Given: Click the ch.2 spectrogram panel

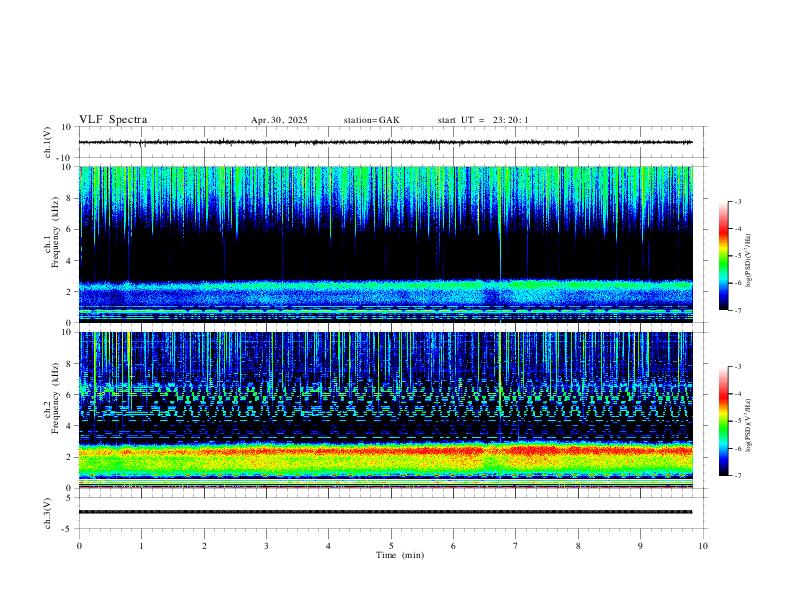Looking at the screenshot, I should click(x=385, y=410).
